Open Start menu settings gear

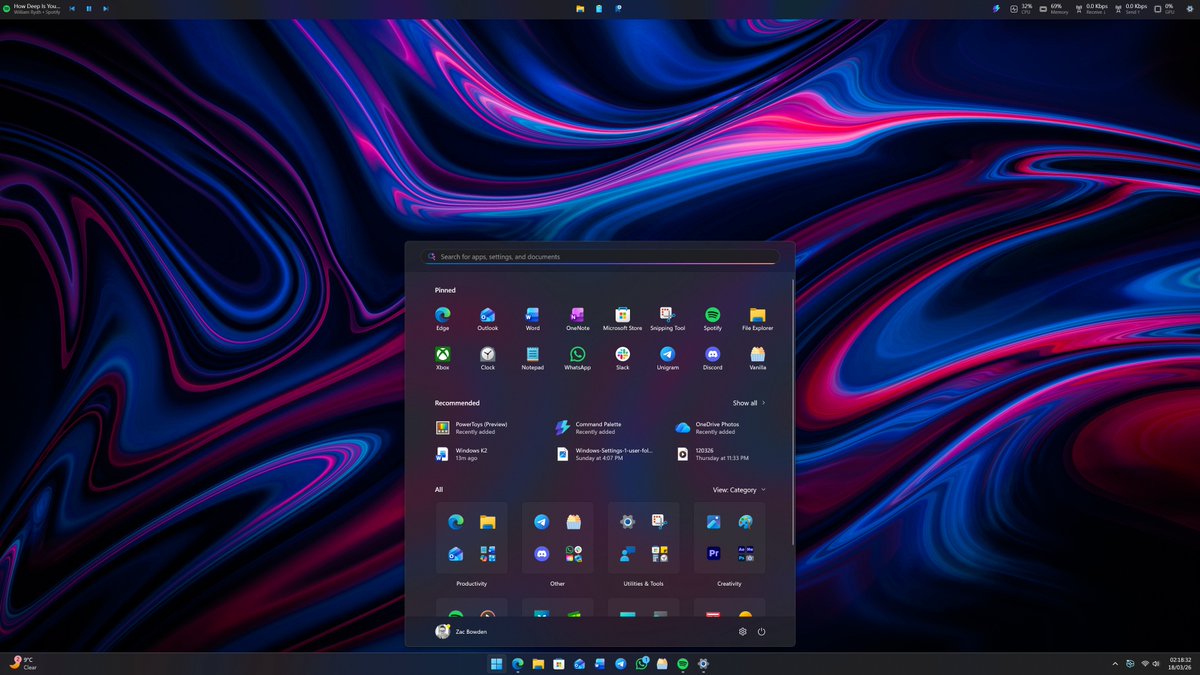742,632
